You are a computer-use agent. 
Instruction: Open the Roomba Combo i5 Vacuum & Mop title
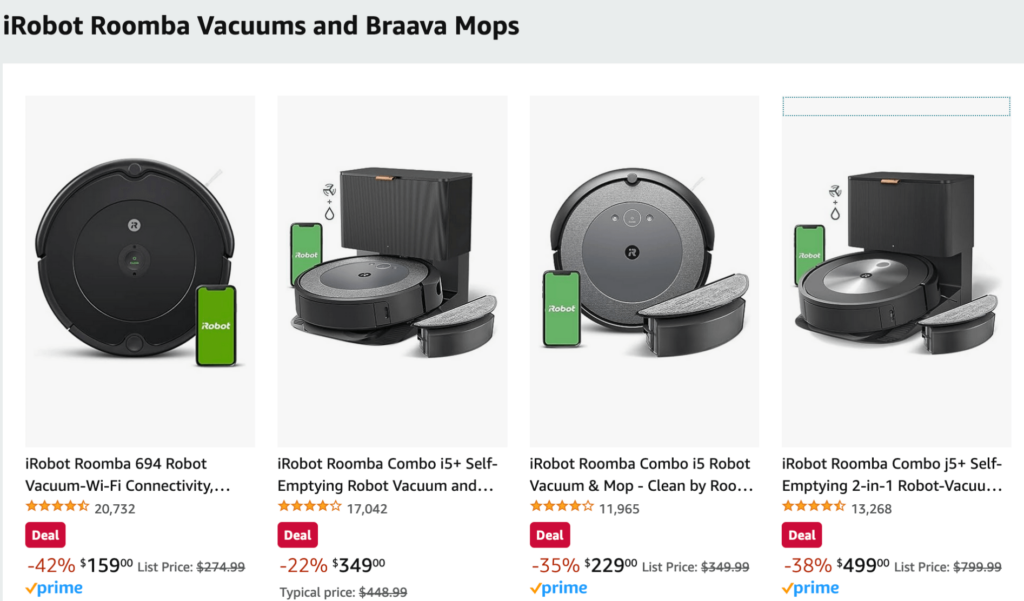641,474
